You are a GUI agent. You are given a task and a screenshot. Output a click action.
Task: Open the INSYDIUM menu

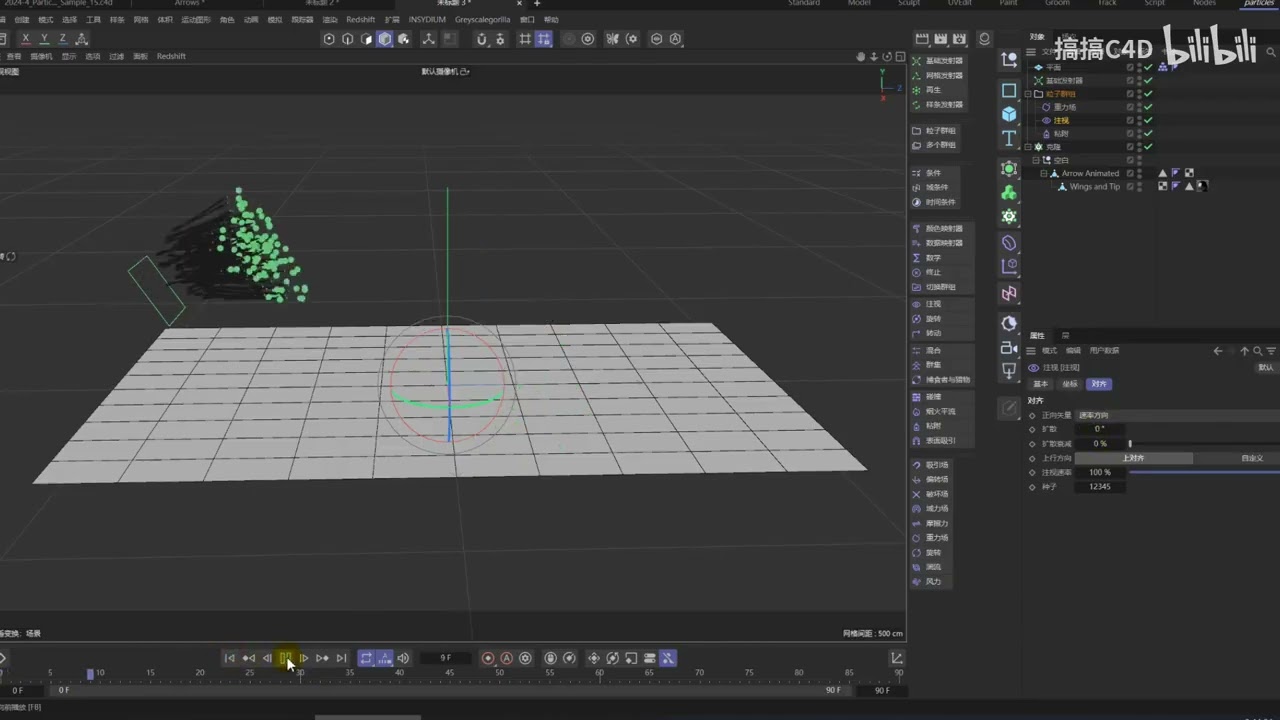(427, 19)
